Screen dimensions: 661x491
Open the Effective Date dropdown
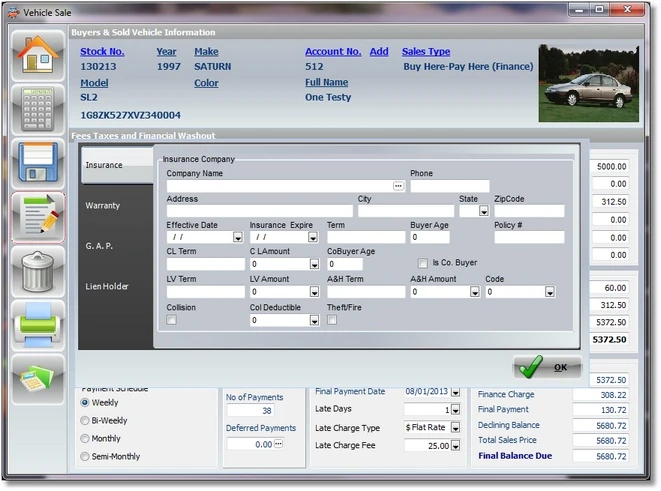[x=238, y=238]
